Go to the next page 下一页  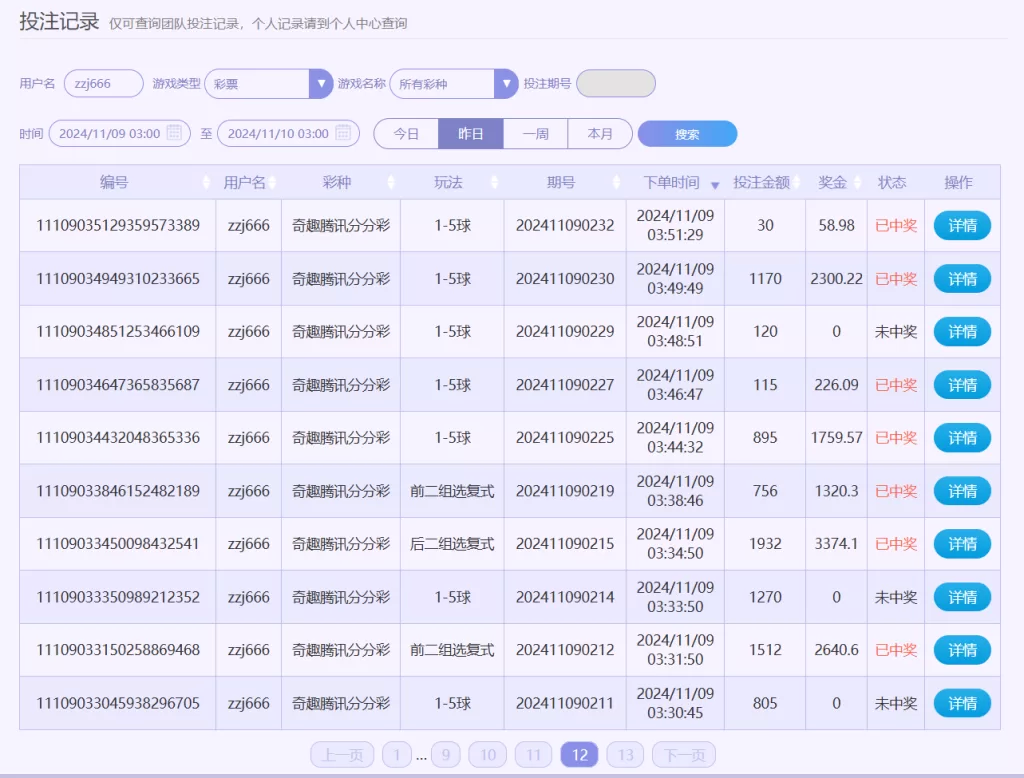684,755
